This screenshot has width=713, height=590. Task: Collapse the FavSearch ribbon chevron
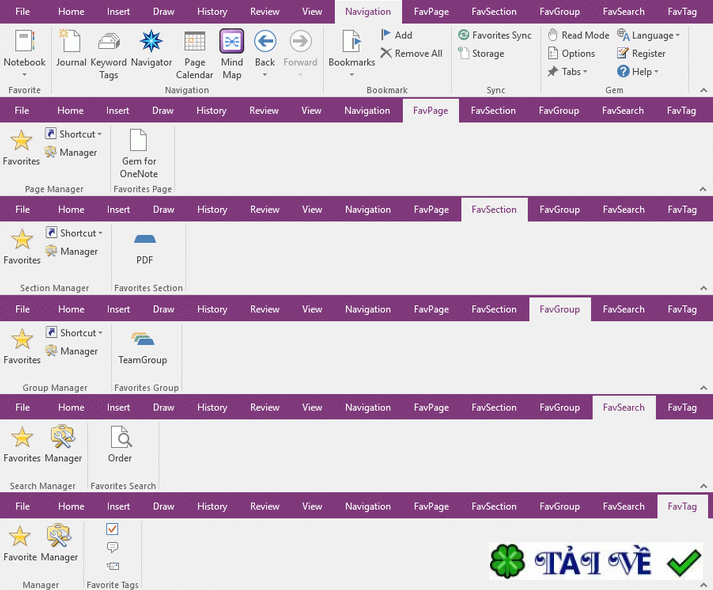coord(703,486)
